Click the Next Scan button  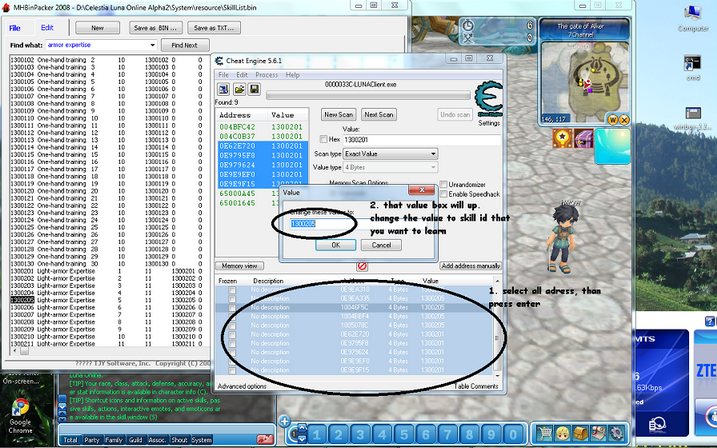pos(379,115)
